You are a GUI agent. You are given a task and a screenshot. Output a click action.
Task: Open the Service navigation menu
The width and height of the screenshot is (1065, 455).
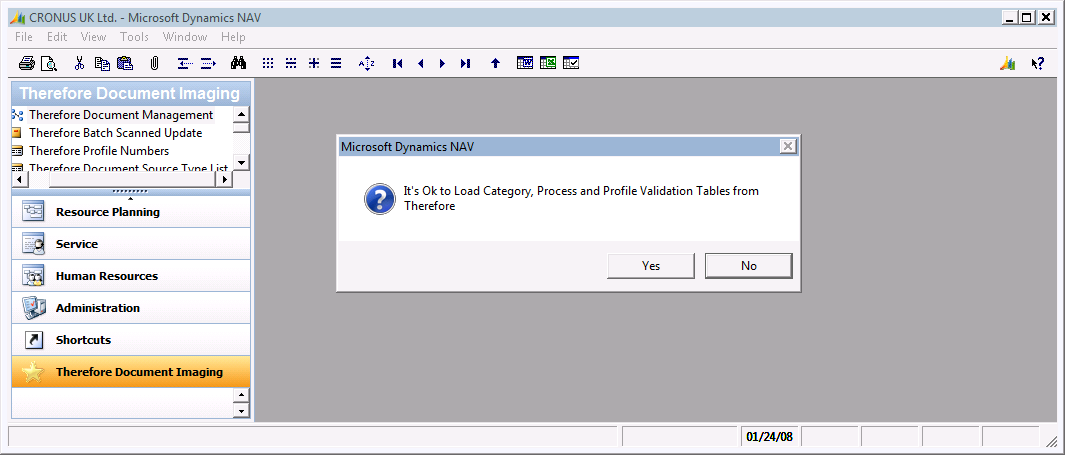click(x=131, y=244)
